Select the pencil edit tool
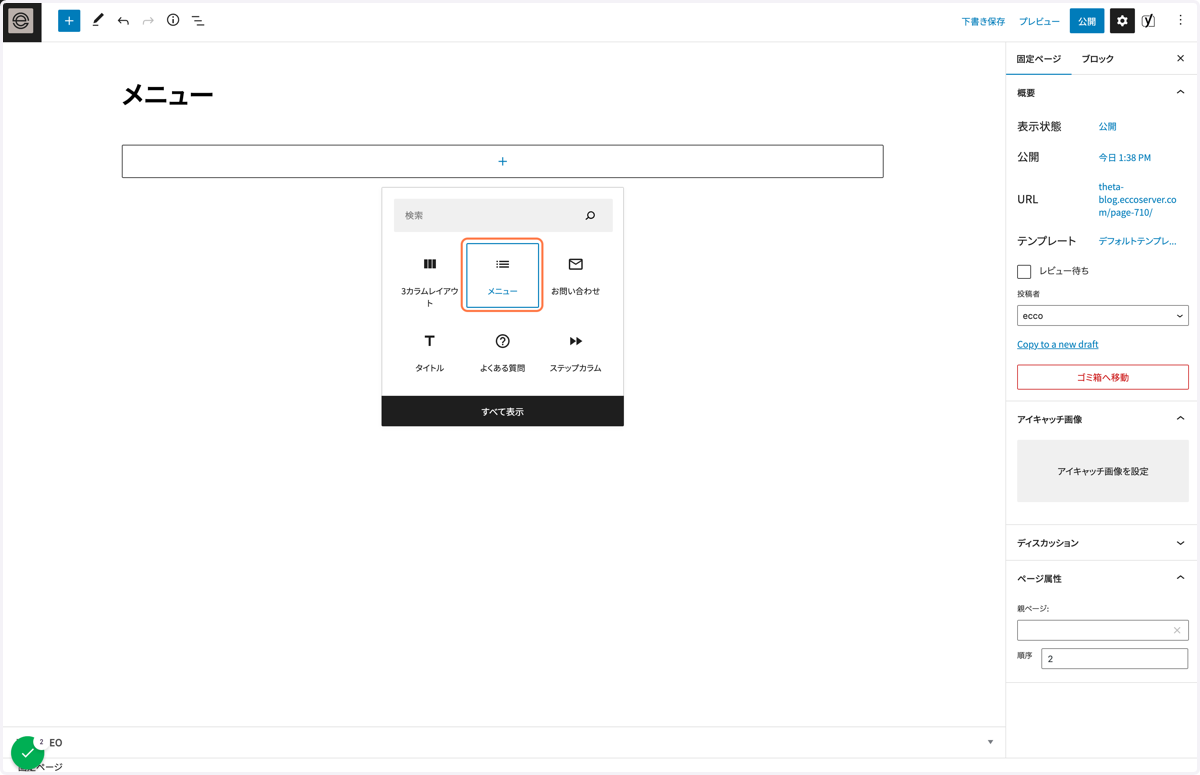 [97, 21]
